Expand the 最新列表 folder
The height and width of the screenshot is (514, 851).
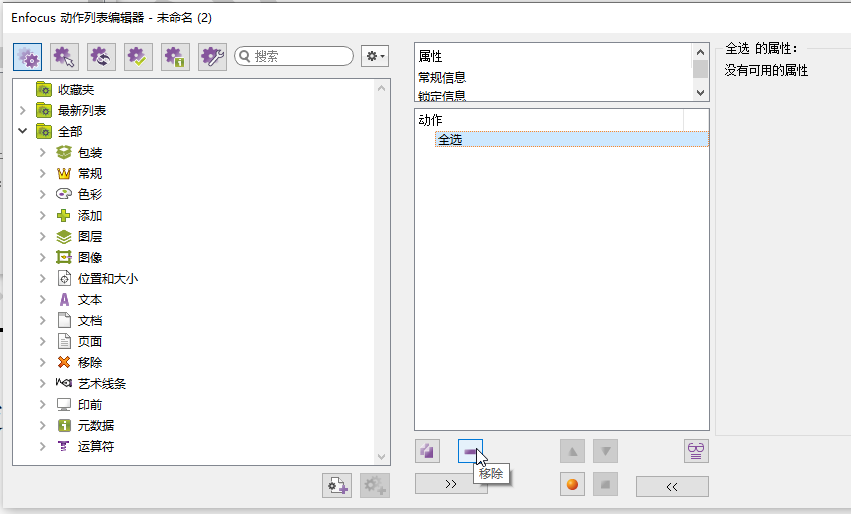pyautogui.click(x=22, y=111)
